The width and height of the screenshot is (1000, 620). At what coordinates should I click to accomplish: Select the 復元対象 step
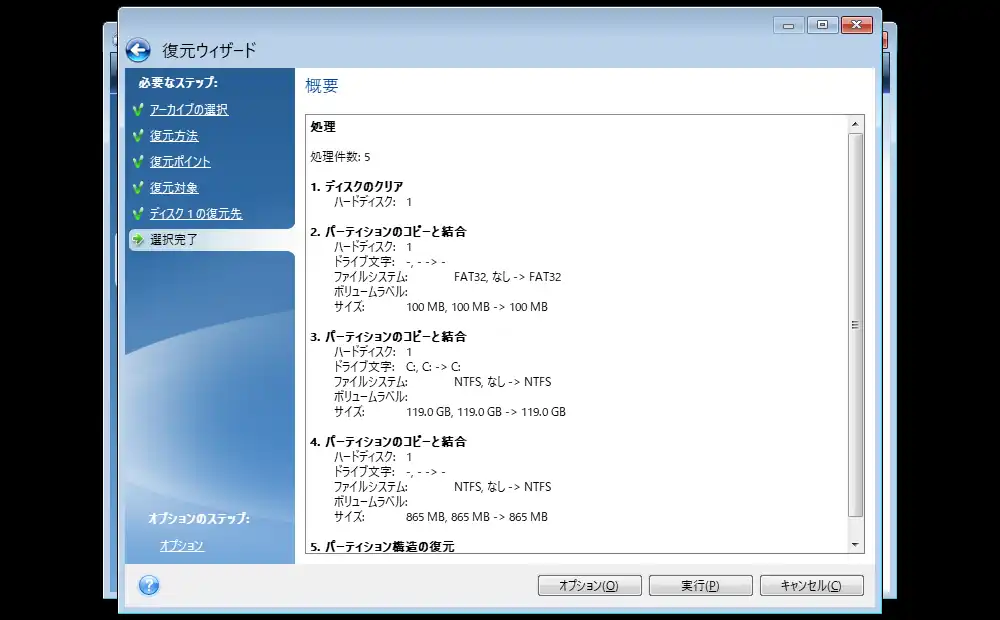click(174, 188)
